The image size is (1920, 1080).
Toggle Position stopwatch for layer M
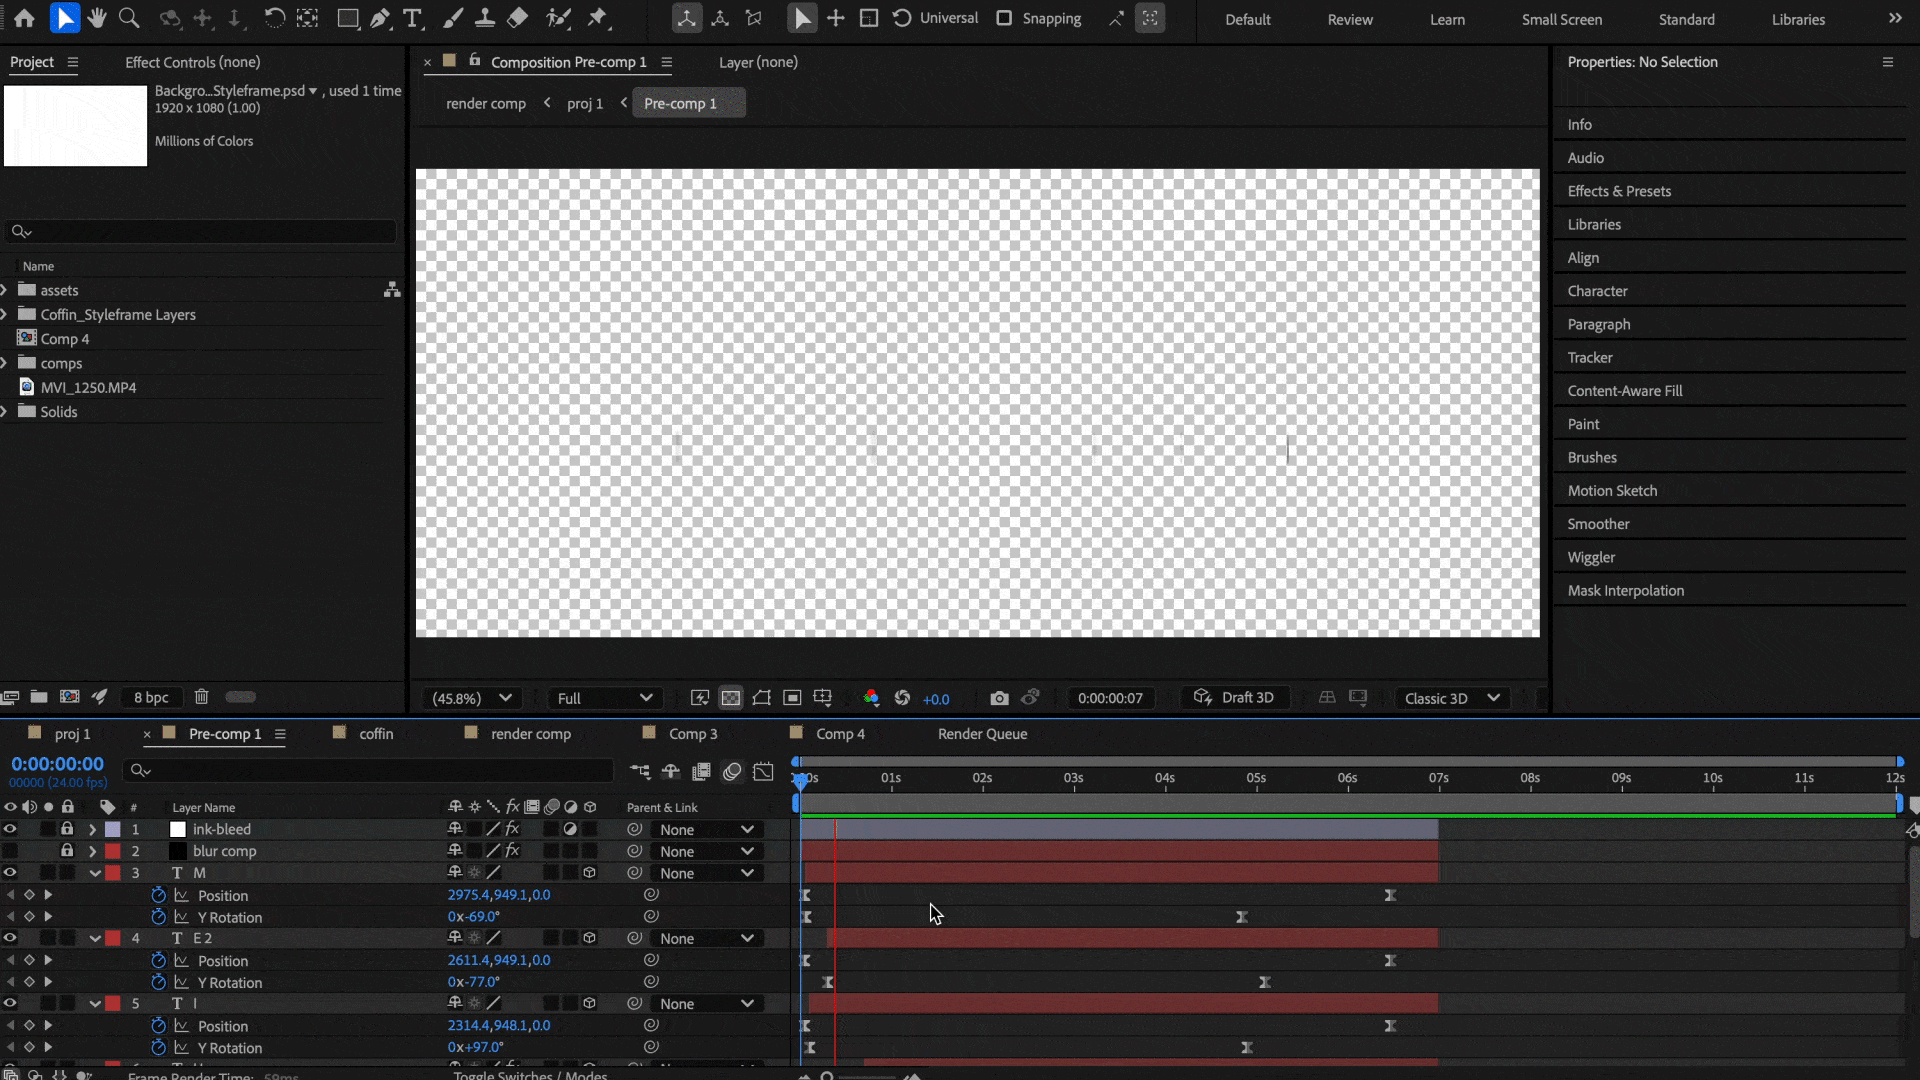tap(158, 895)
